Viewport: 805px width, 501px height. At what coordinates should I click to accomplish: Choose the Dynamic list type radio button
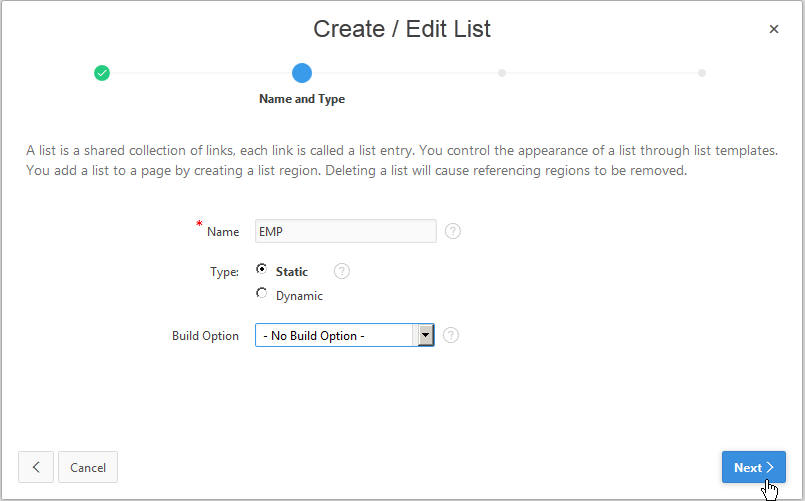tap(262, 294)
